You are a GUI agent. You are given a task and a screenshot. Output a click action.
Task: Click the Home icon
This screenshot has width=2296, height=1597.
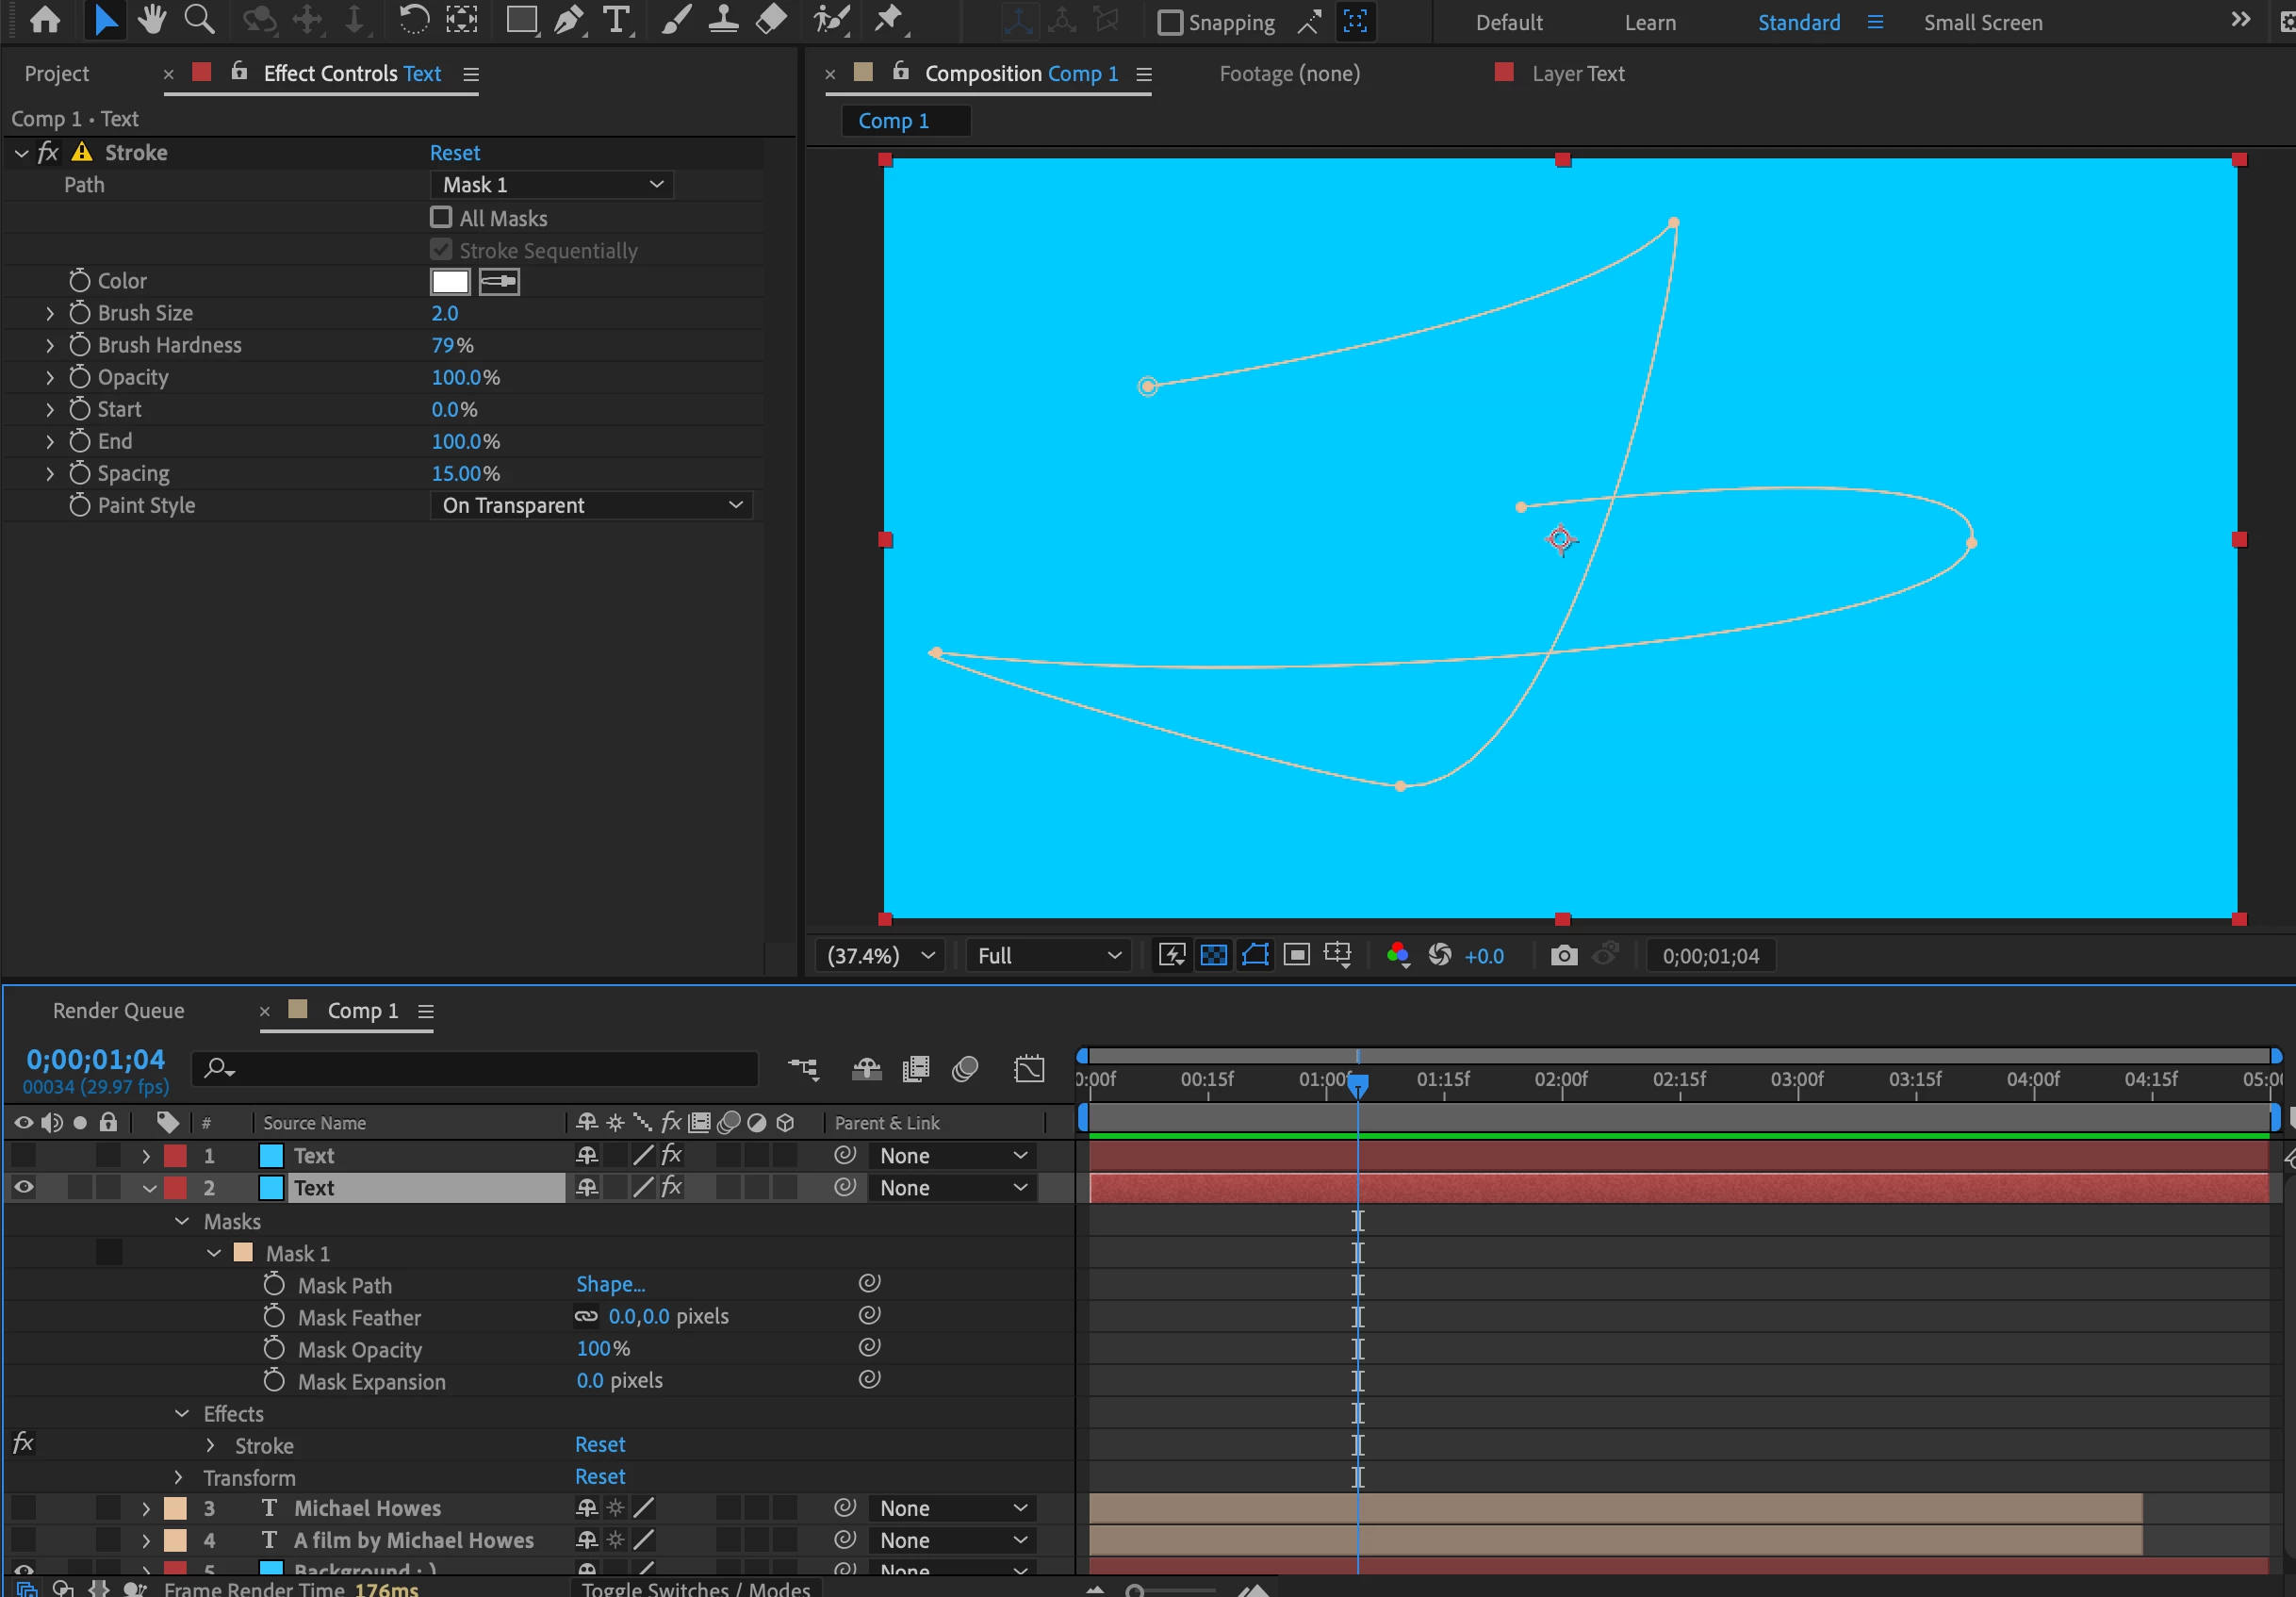pyautogui.click(x=45, y=20)
